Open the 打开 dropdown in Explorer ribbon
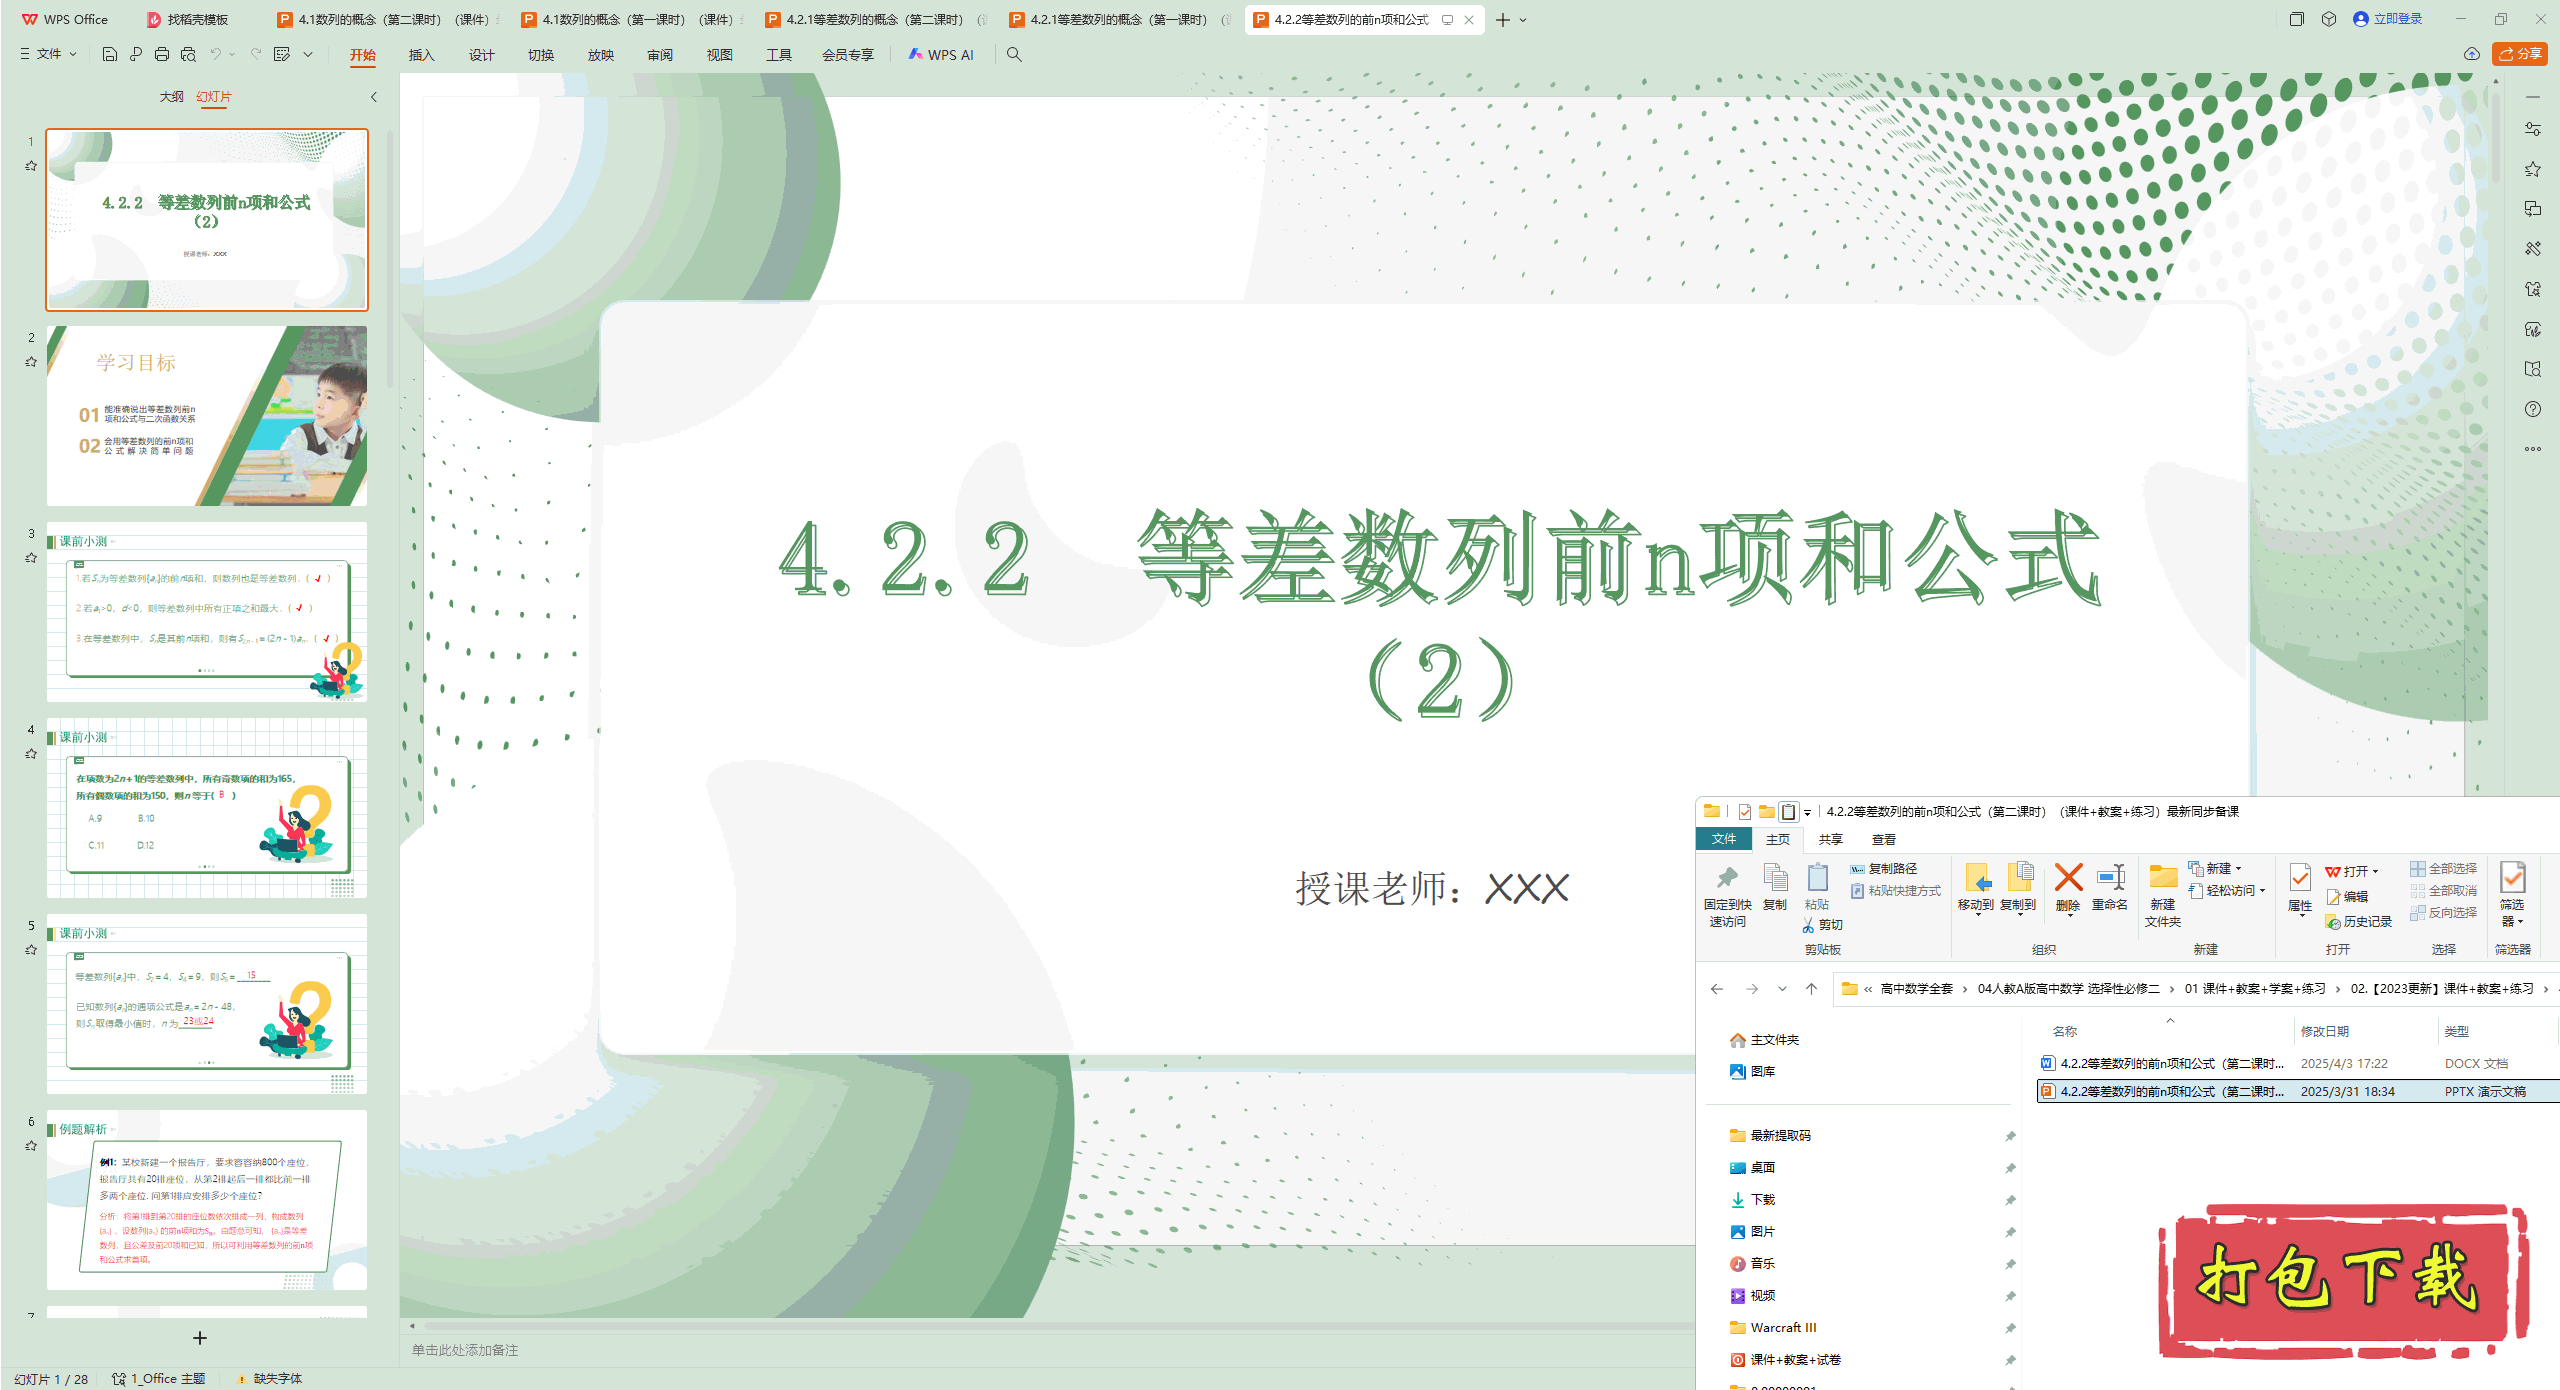Image resolution: width=2560 pixels, height=1390 pixels. click(2352, 871)
